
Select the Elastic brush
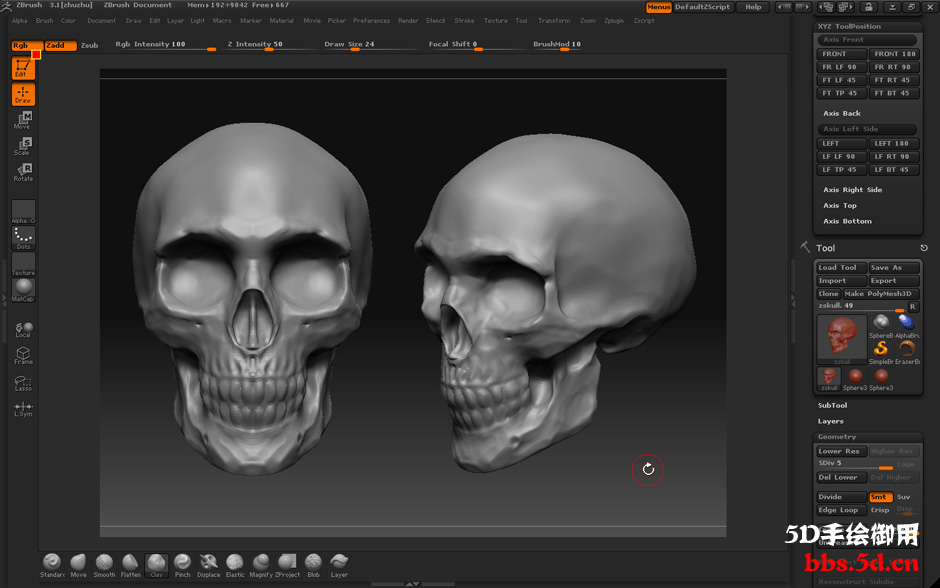click(x=235, y=565)
